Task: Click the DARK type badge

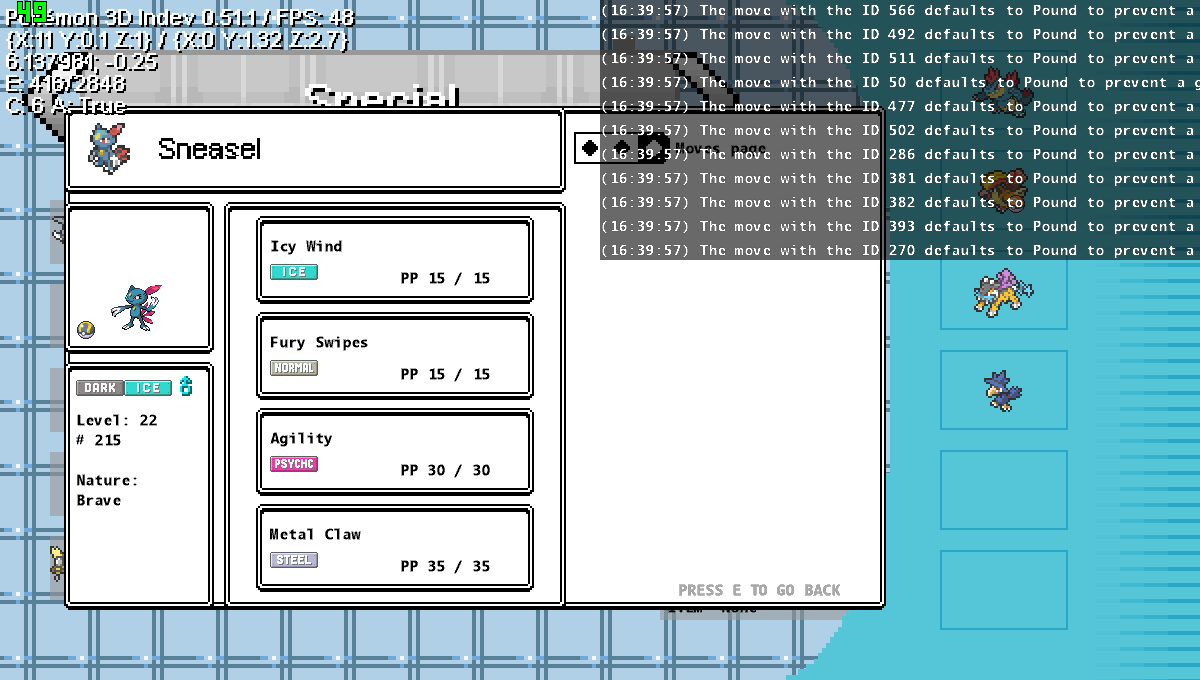Action: click(100, 388)
